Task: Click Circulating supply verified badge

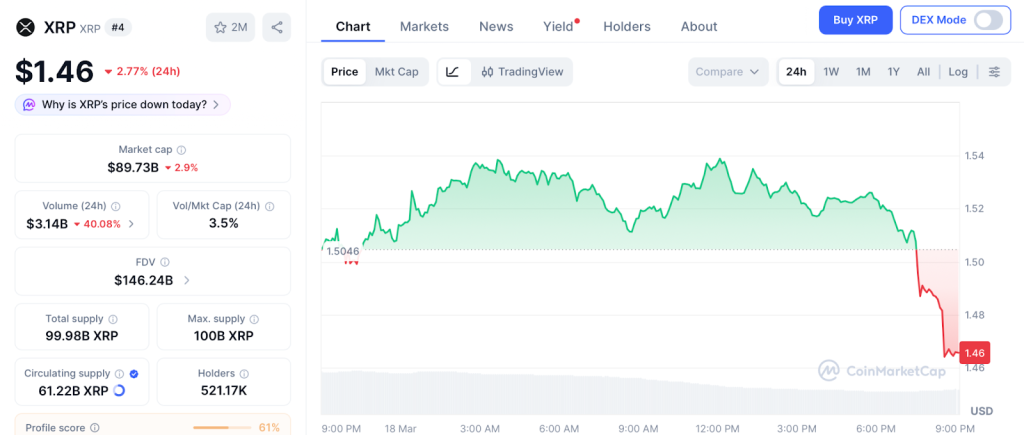Action: (x=134, y=373)
